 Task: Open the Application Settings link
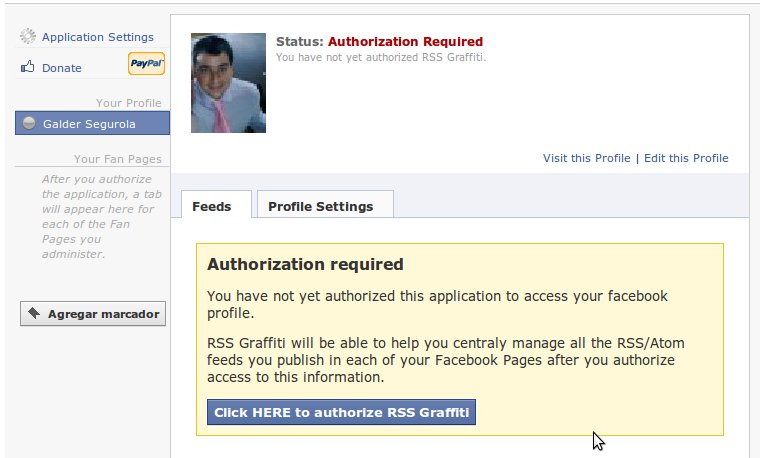pos(97,37)
